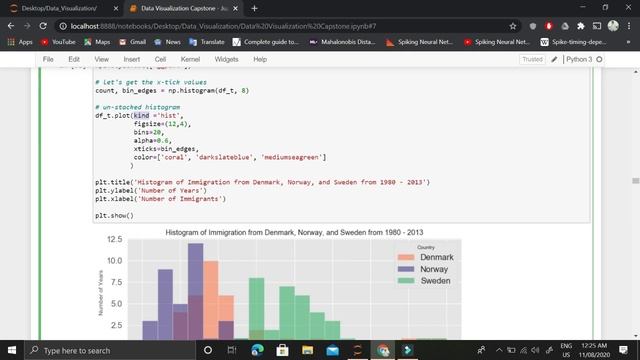Viewport: 640px width, 360px height.
Task: Open the Widgets menu
Action: [226, 59]
